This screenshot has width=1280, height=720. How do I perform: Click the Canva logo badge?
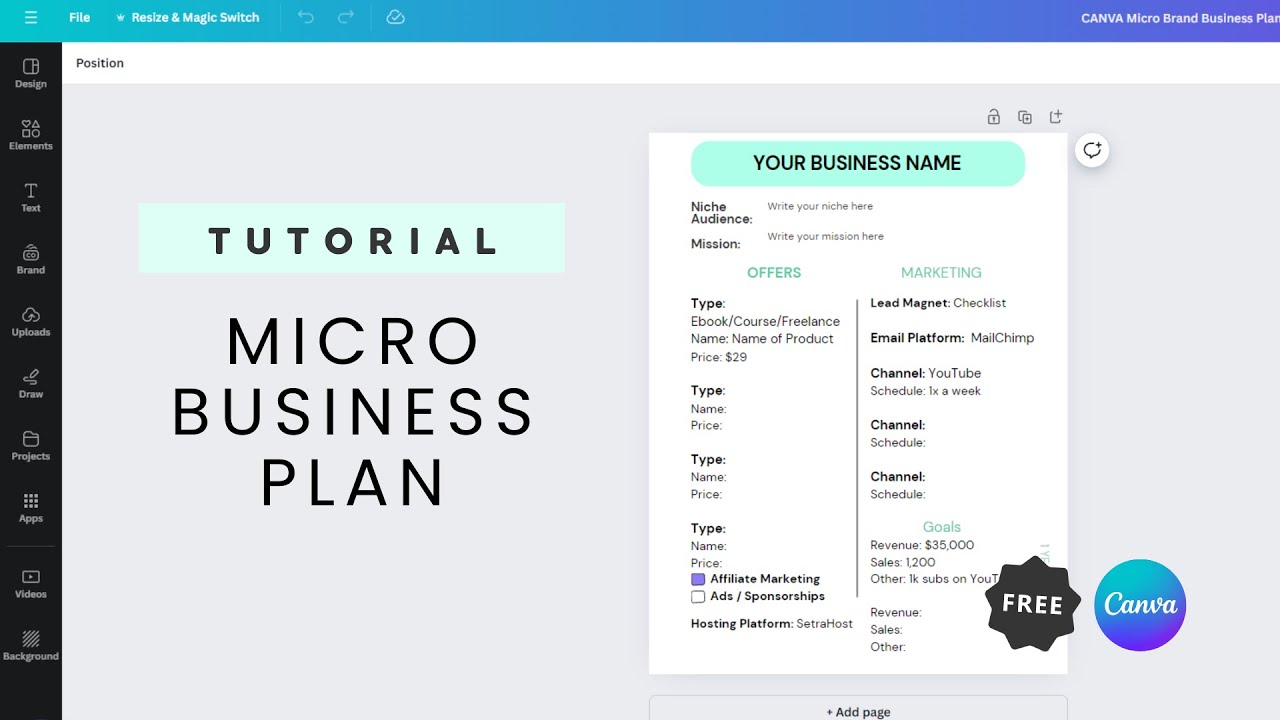pyautogui.click(x=1140, y=605)
